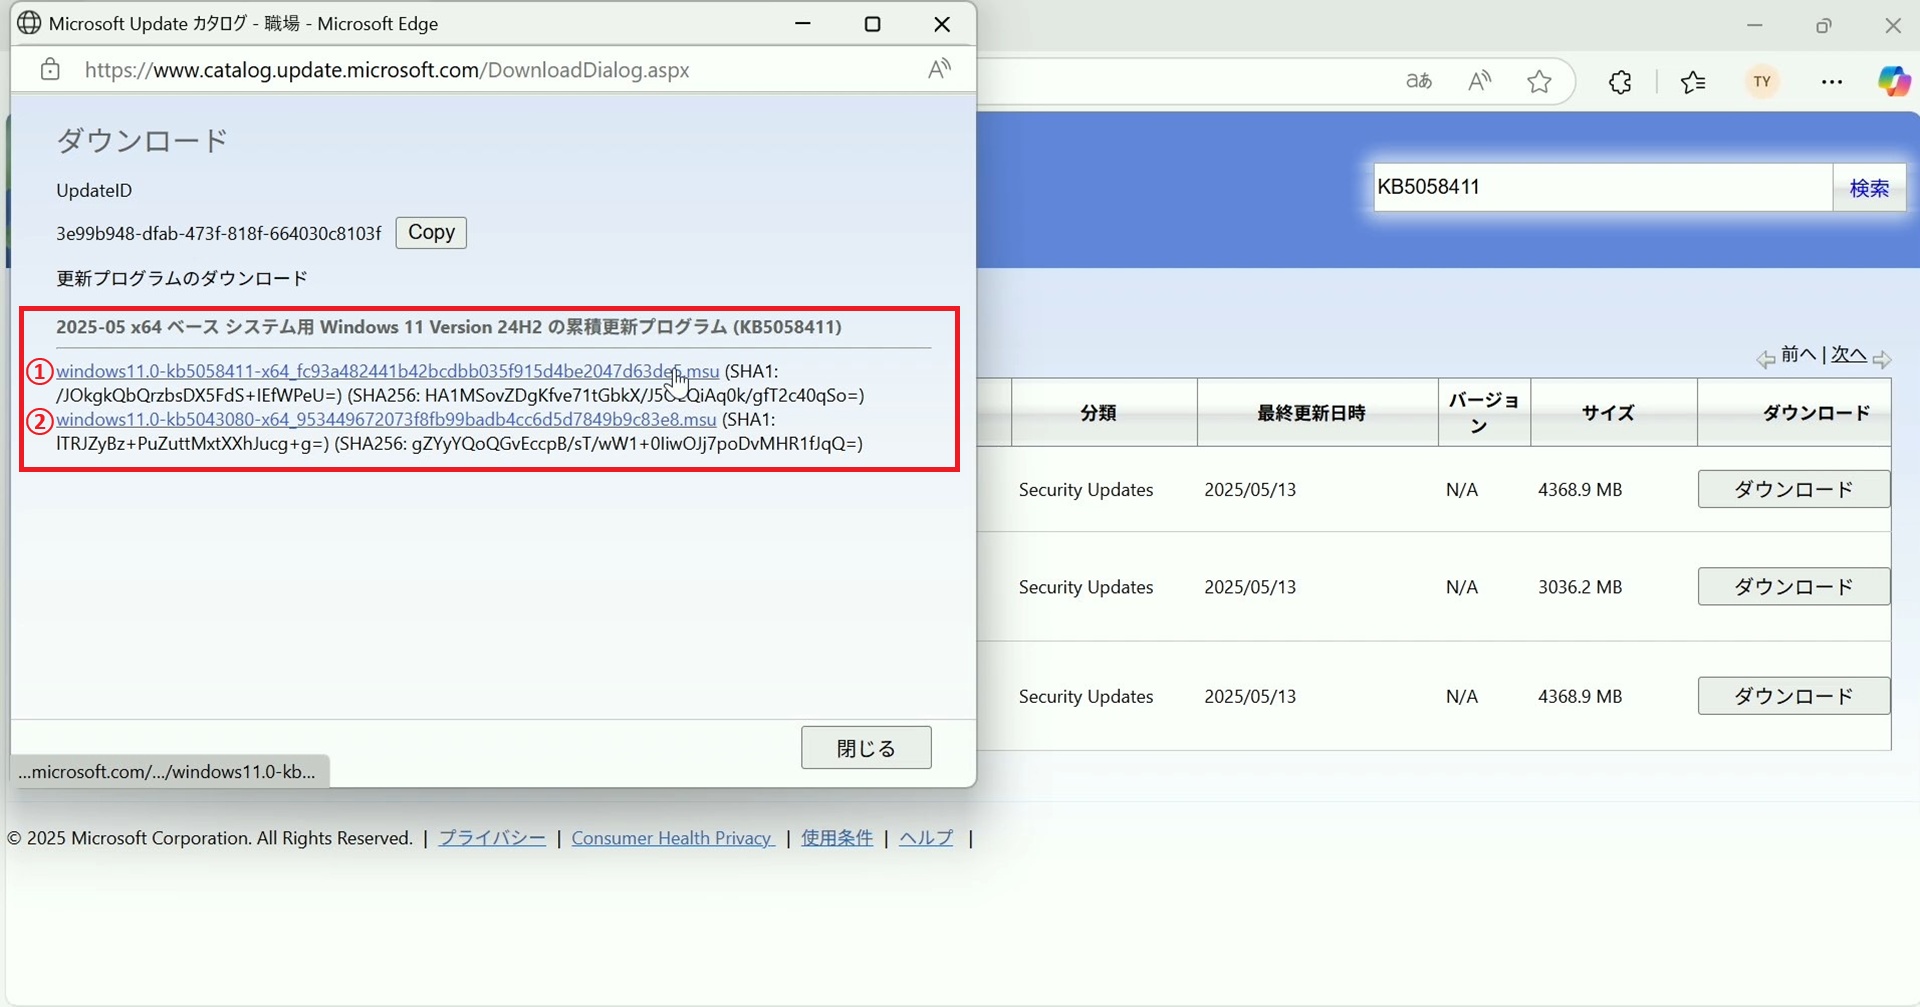Open the TY profile avatar
This screenshot has height=1007, width=1920.
point(1762,82)
